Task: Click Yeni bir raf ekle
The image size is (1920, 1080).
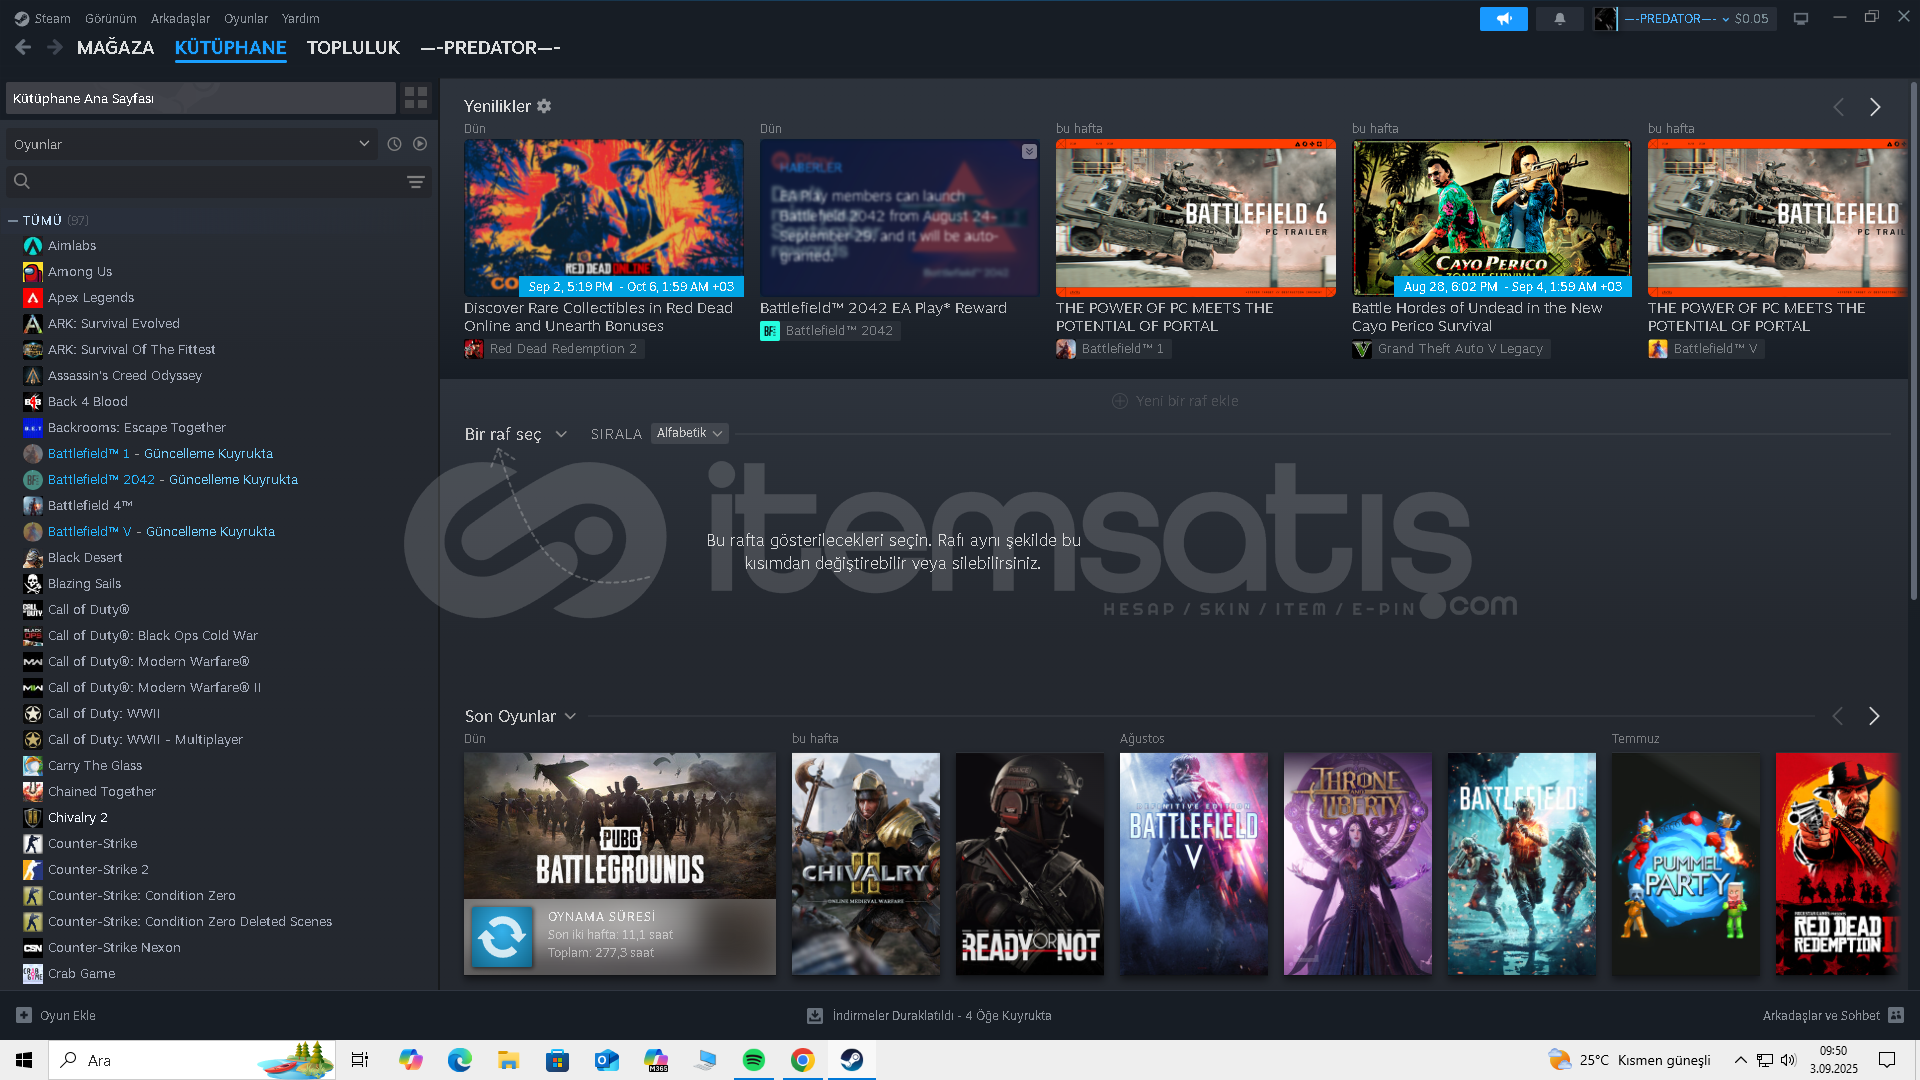Action: [x=1175, y=401]
